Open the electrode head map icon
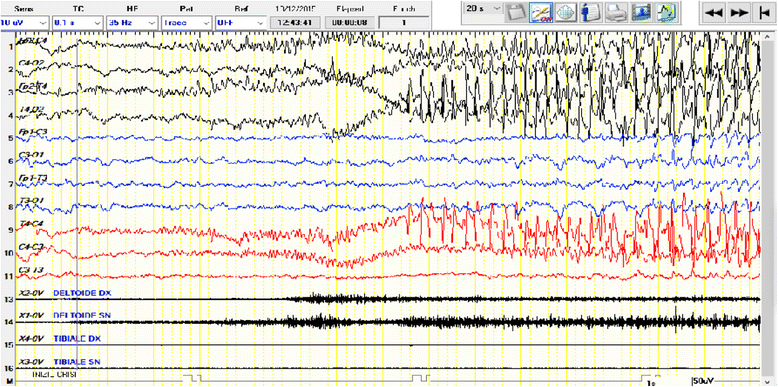 (x=565, y=12)
